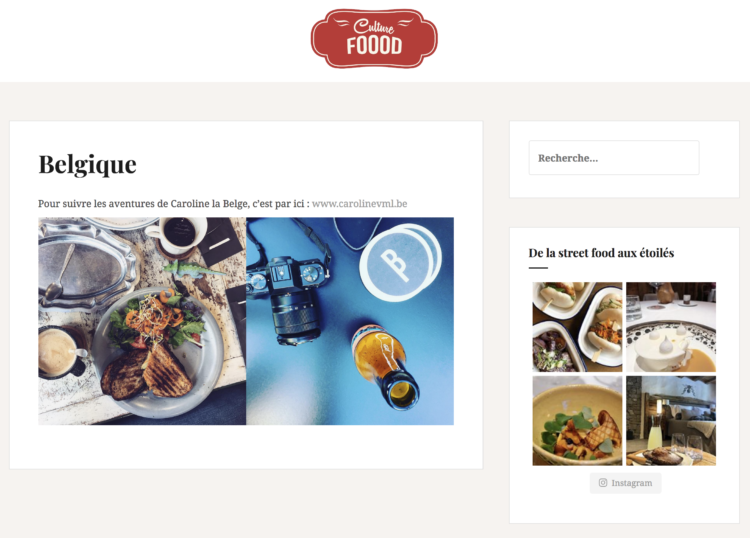The width and height of the screenshot is (750, 538).
Task: Open the white dessert plate thumbnail
Action: [x=671, y=327]
